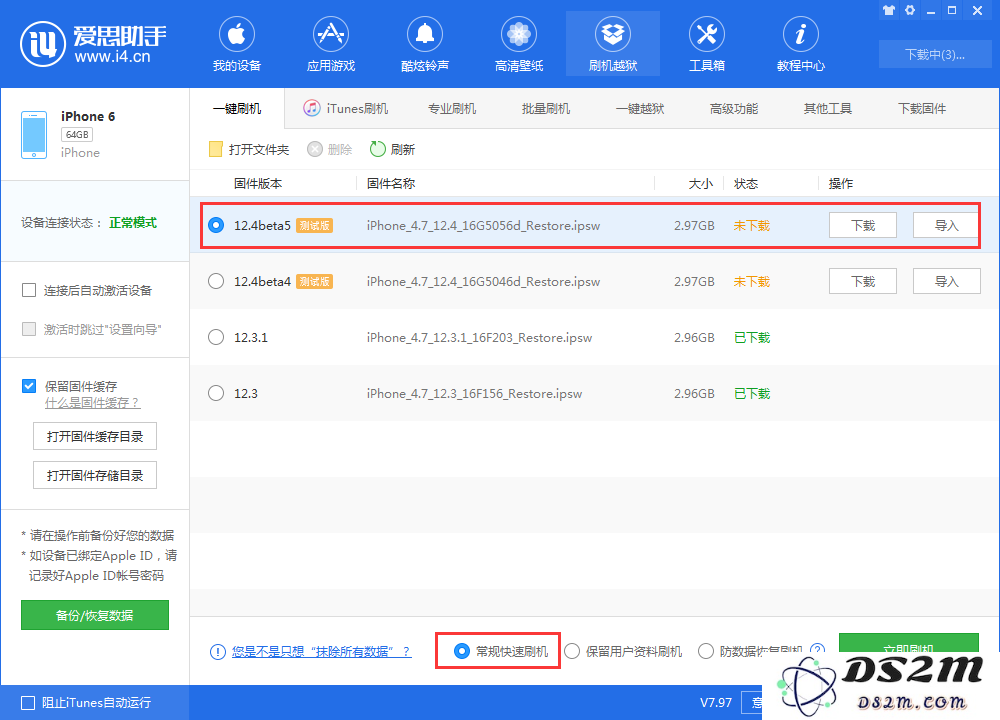
Task: Open settings gear in title bar
Action: (x=910, y=10)
